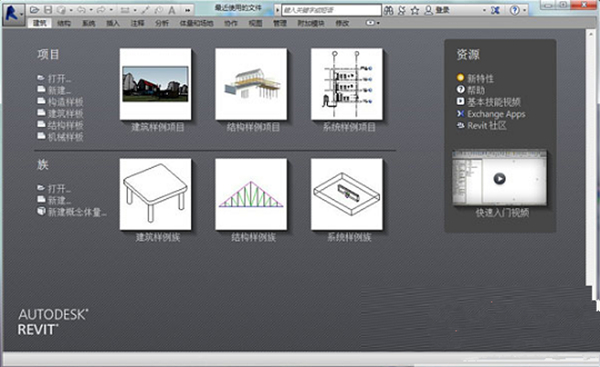The width and height of the screenshot is (600, 367).
Task: Click the Favorites star icon
Action: [415, 10]
